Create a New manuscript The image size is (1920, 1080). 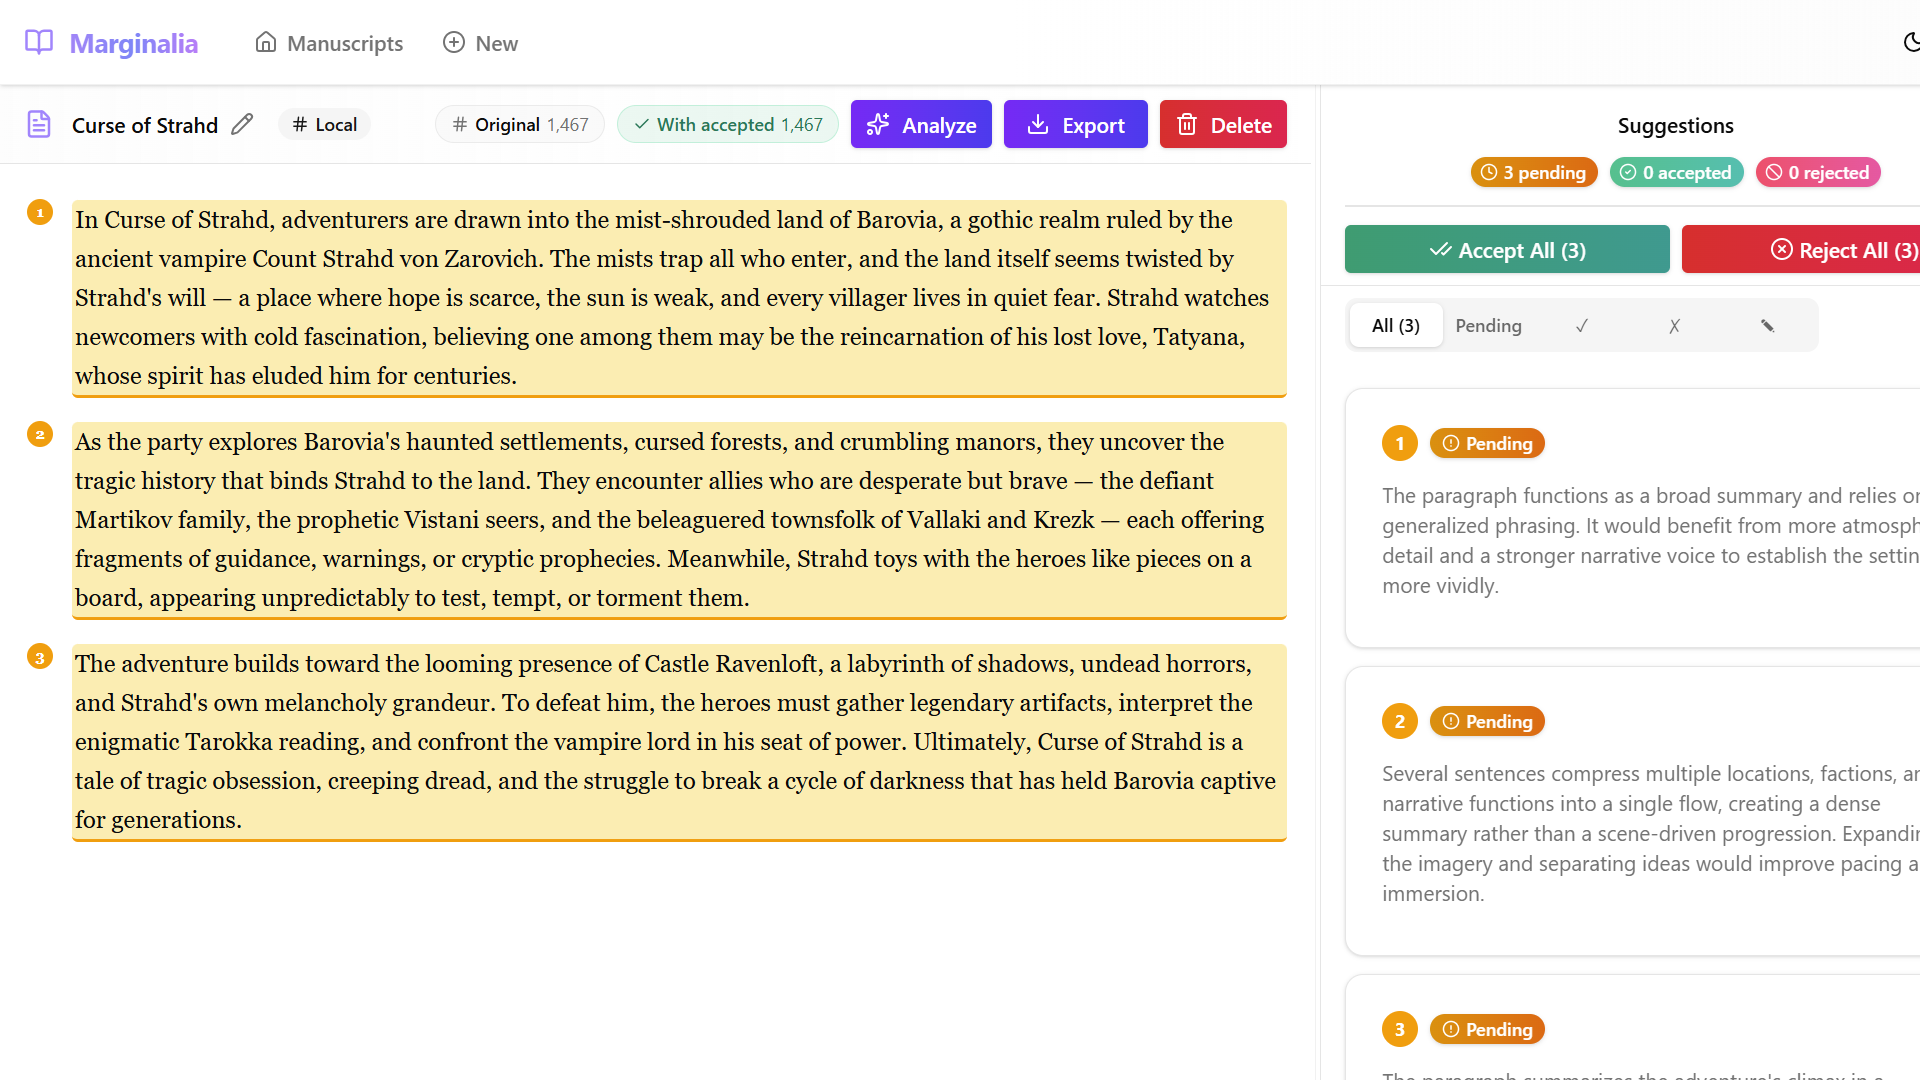[x=481, y=43]
